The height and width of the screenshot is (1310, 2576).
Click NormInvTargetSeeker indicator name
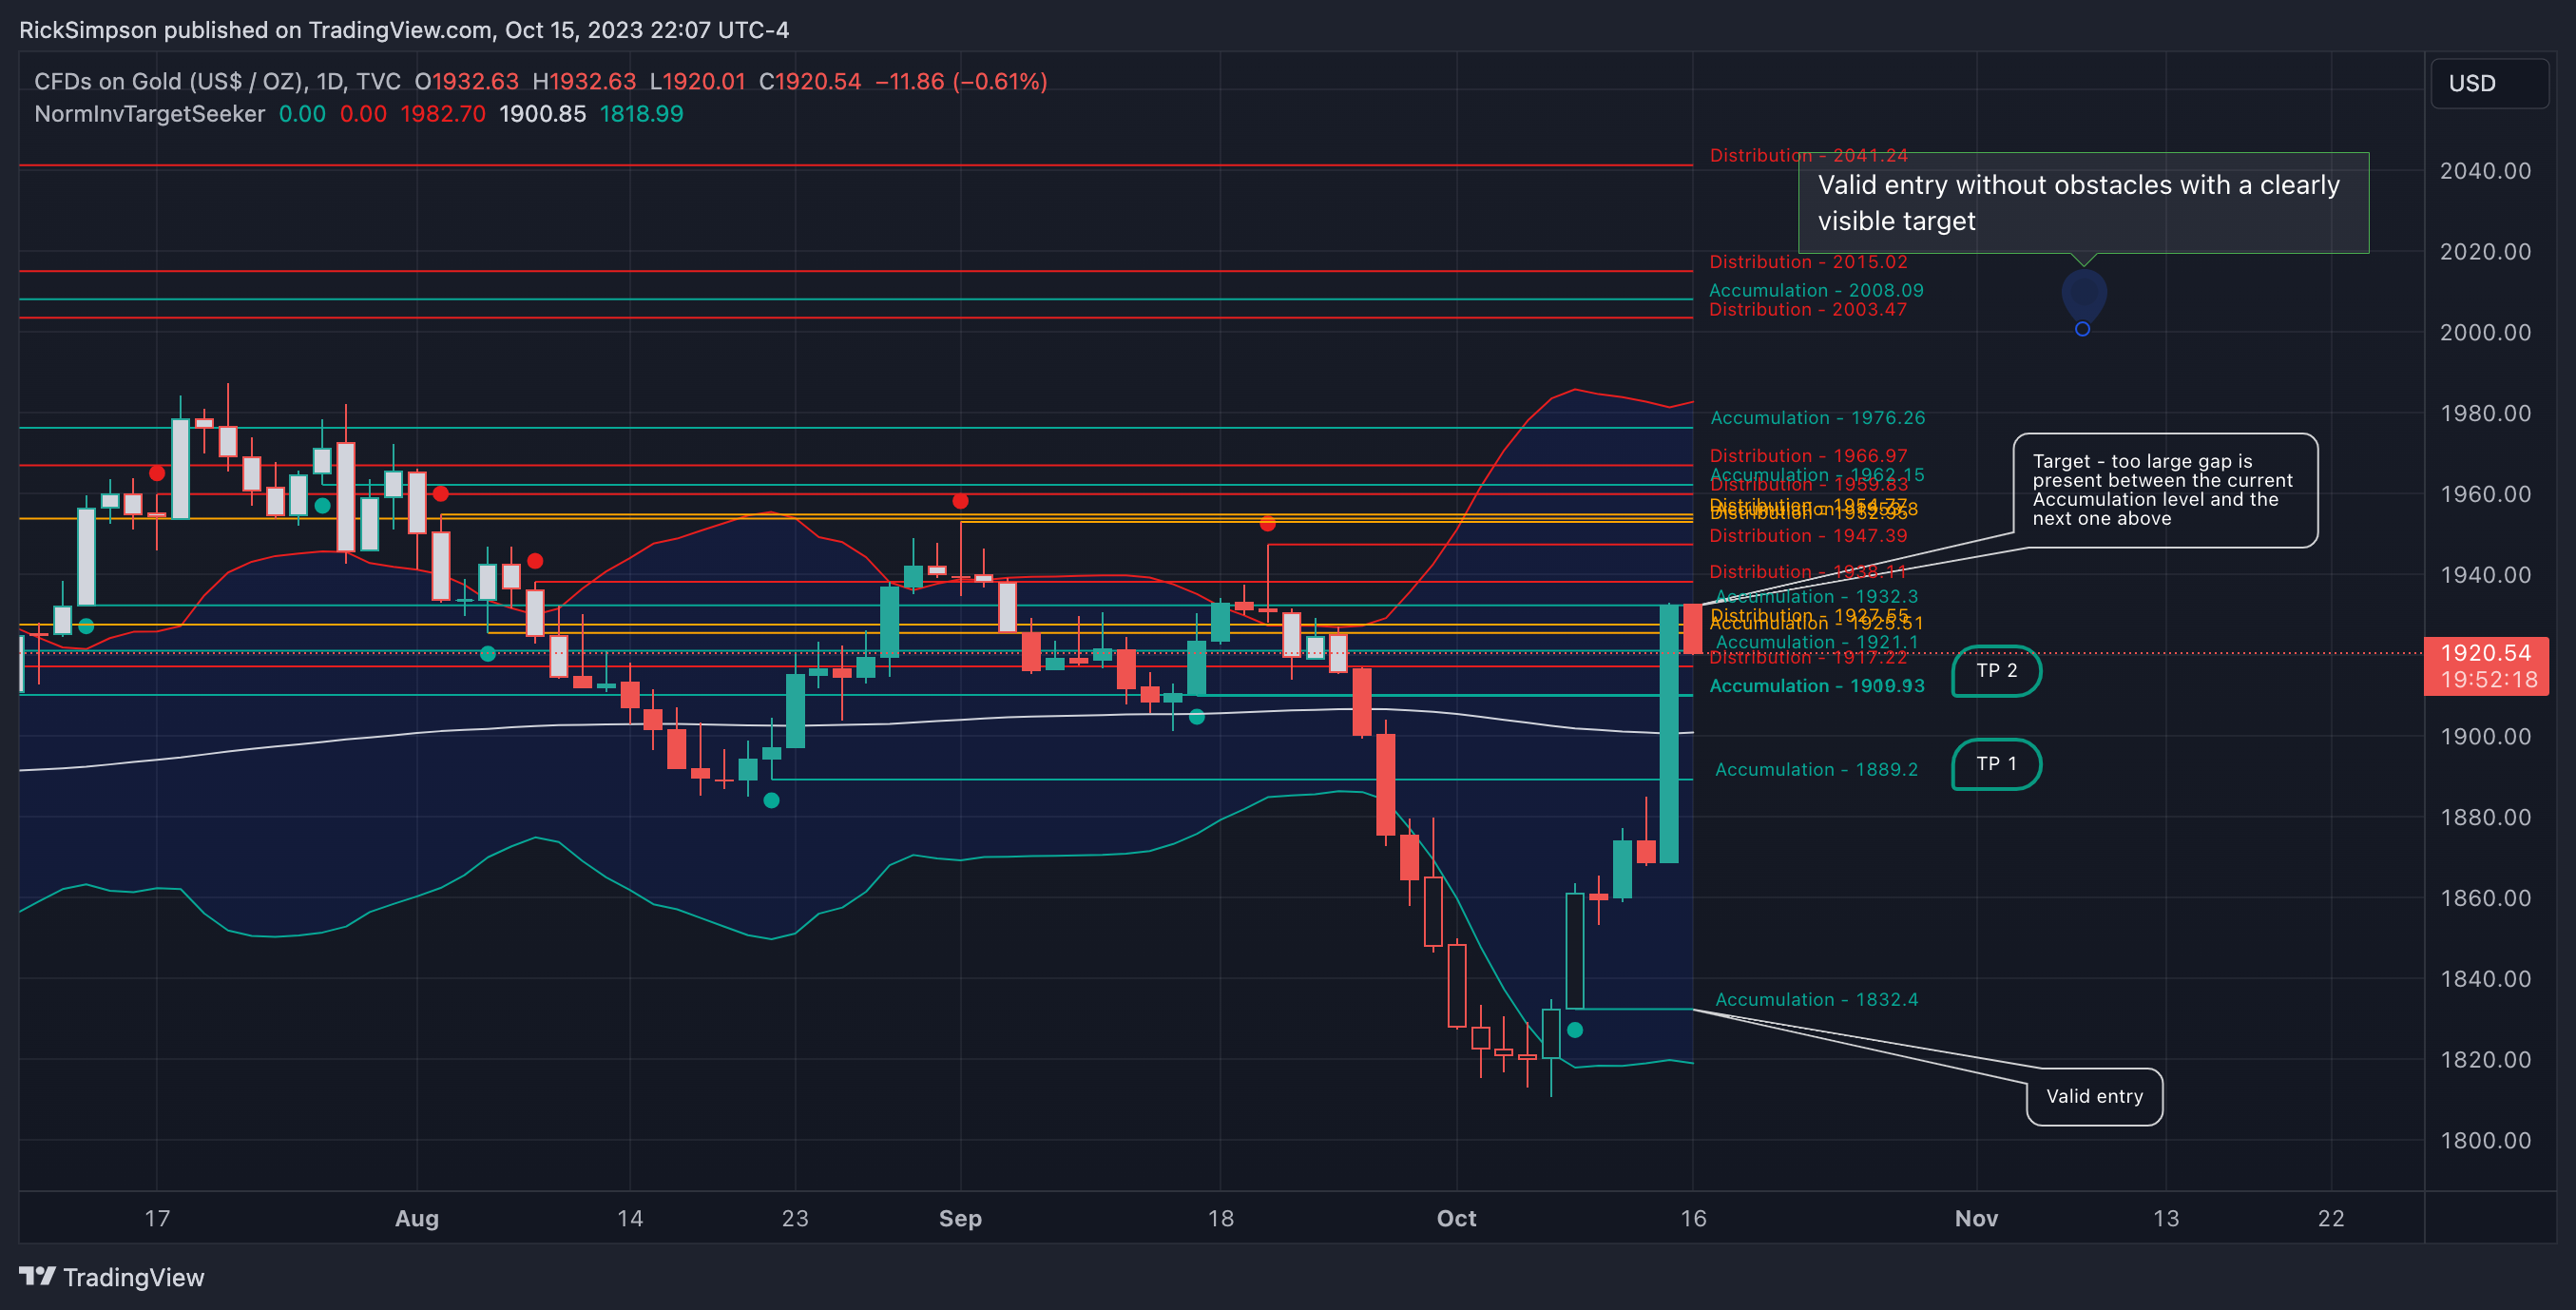click(x=150, y=114)
